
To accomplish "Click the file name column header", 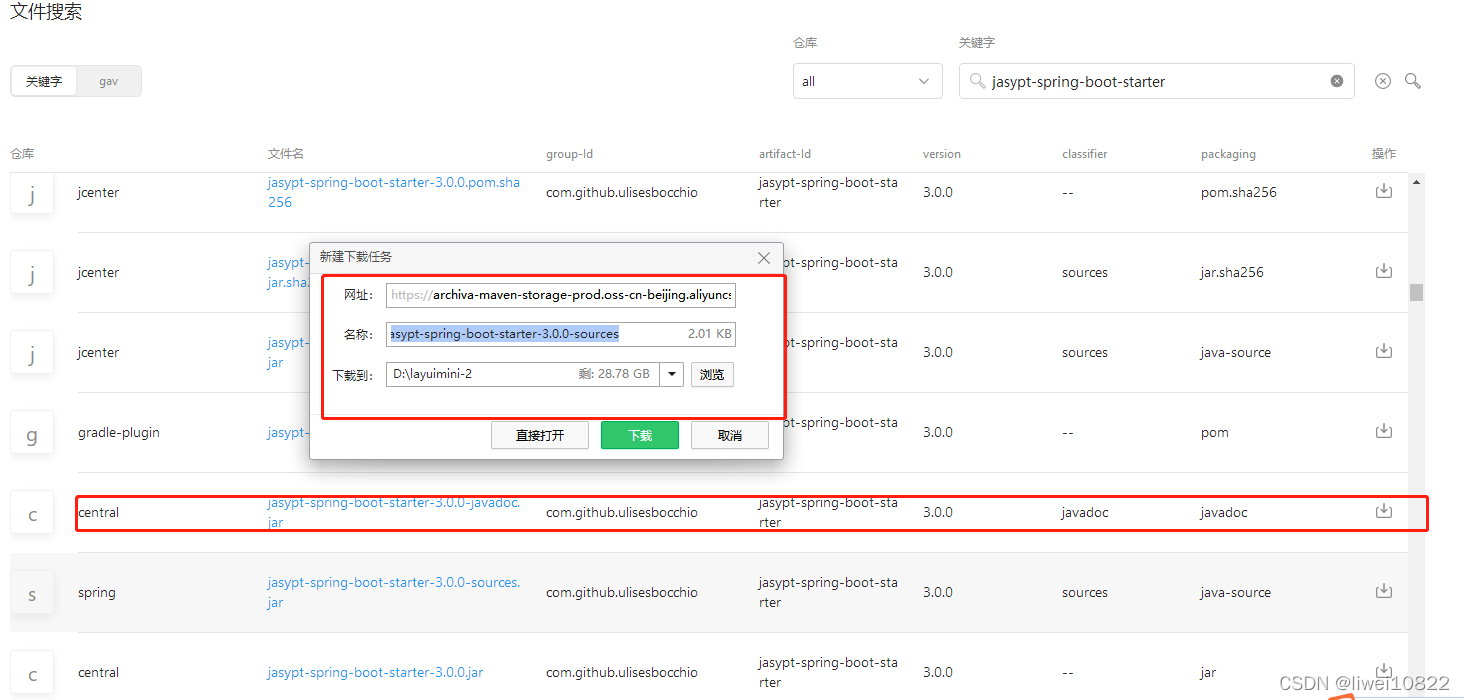I will tap(286, 154).
